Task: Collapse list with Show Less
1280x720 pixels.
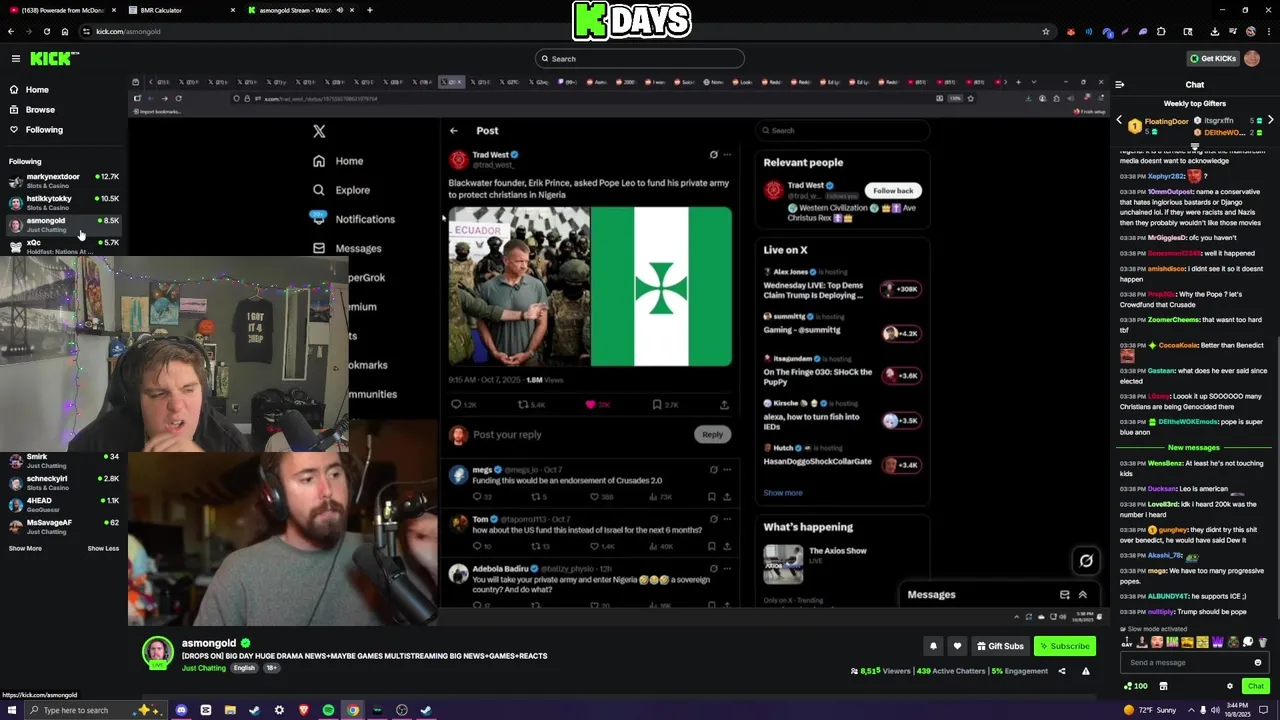Action: pyautogui.click(x=103, y=549)
